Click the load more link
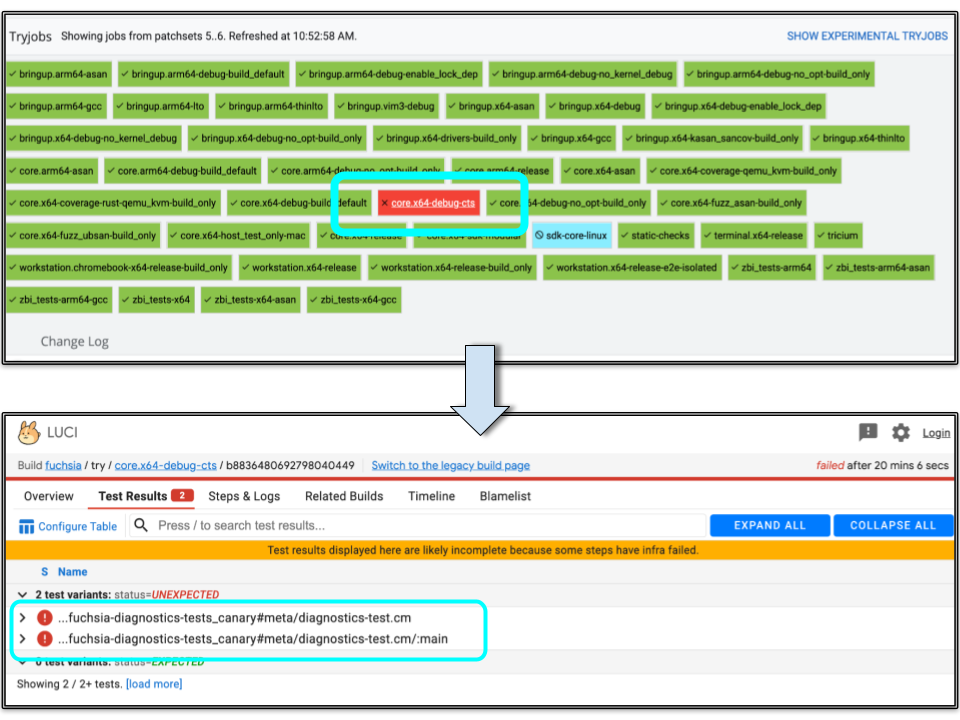The width and height of the screenshot is (960, 720). (152, 684)
